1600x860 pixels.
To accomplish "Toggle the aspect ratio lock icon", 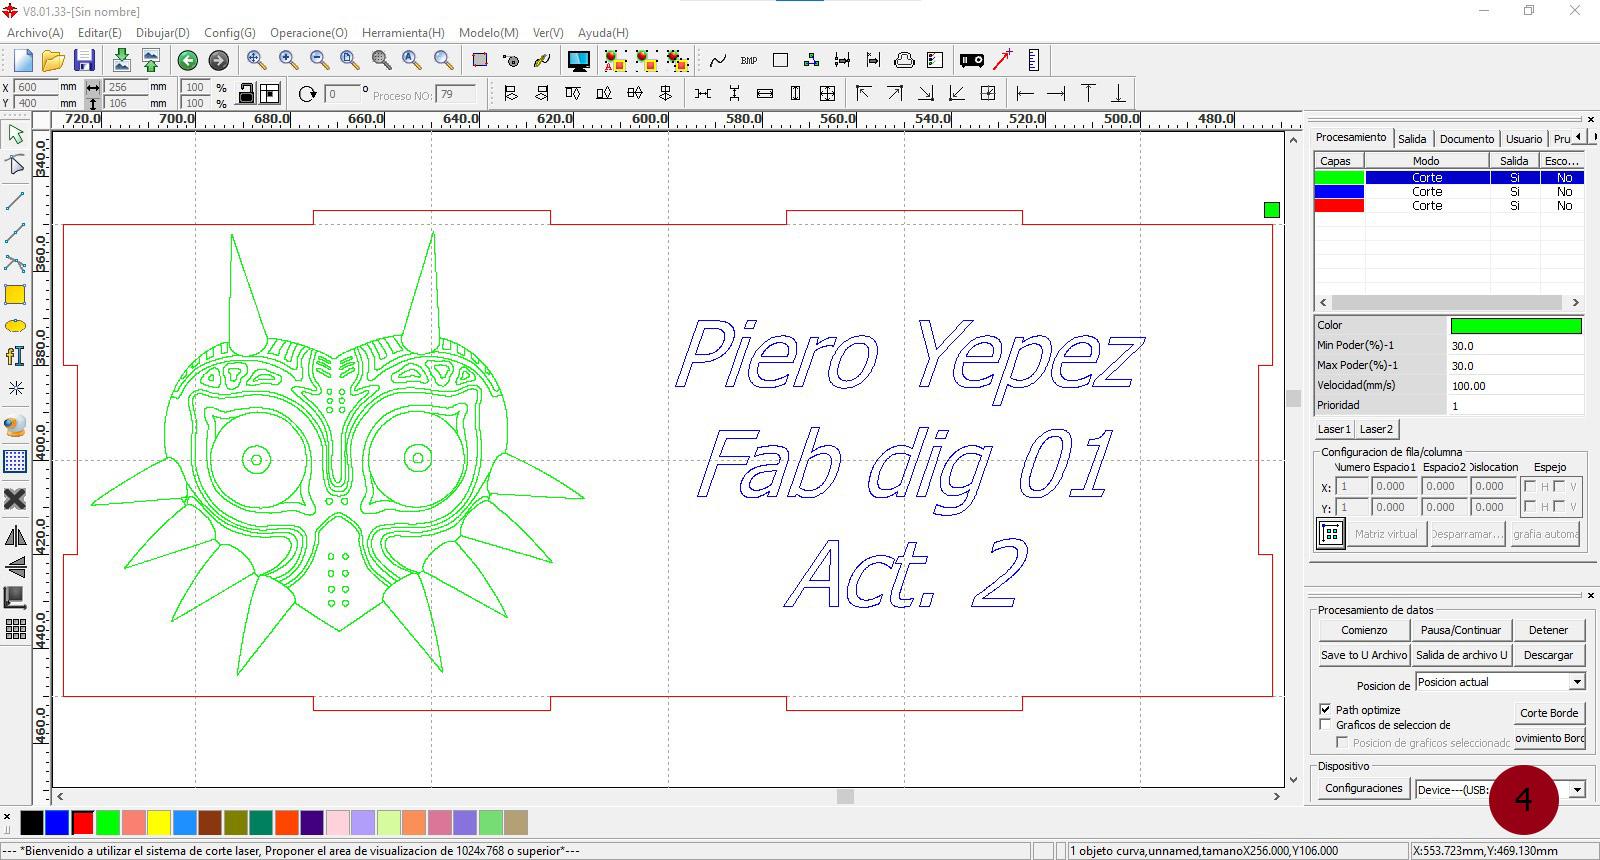I will click(x=246, y=93).
